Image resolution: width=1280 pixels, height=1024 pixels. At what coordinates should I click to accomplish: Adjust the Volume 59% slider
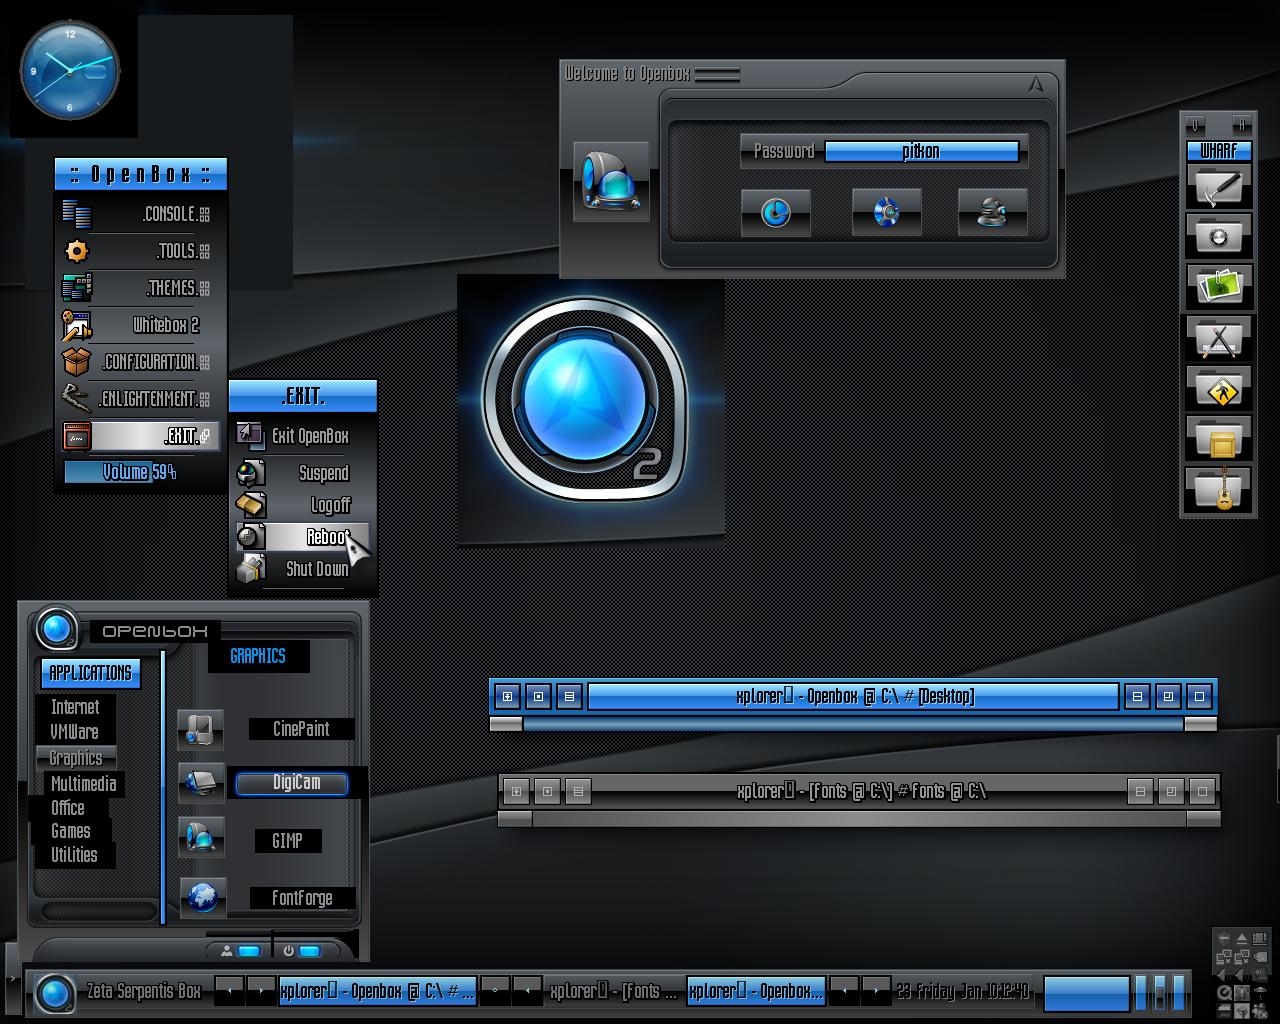click(x=140, y=472)
